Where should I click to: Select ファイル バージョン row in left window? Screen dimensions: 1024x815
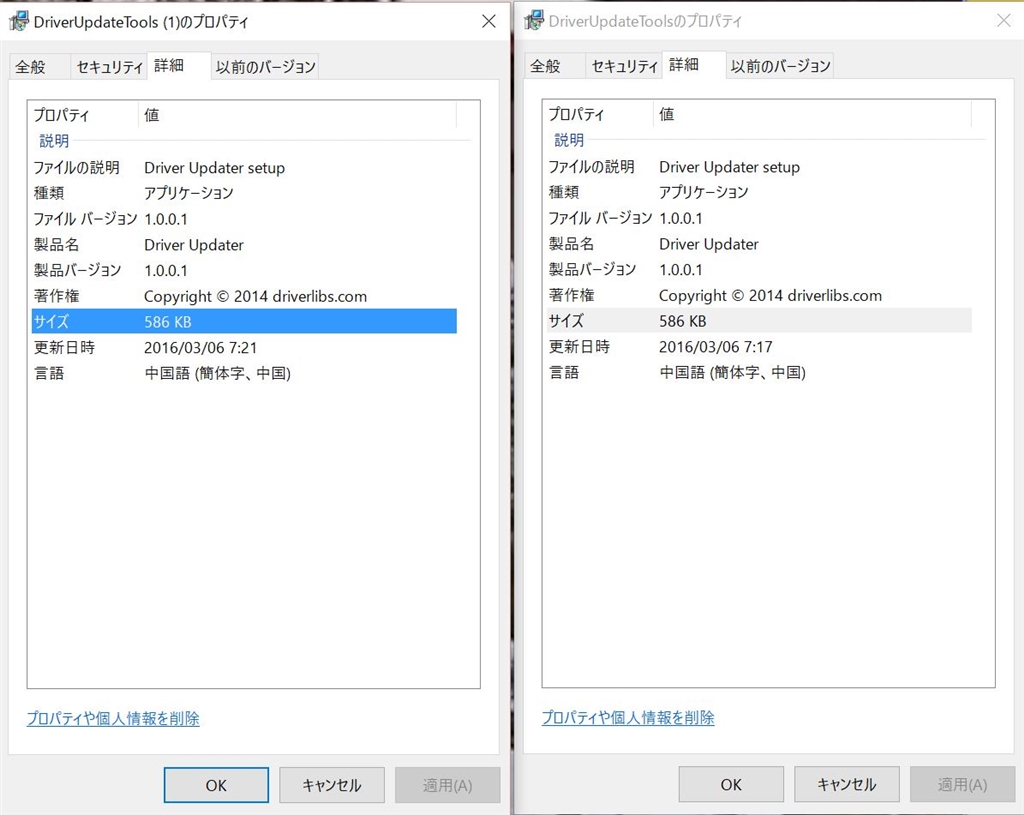pos(244,219)
